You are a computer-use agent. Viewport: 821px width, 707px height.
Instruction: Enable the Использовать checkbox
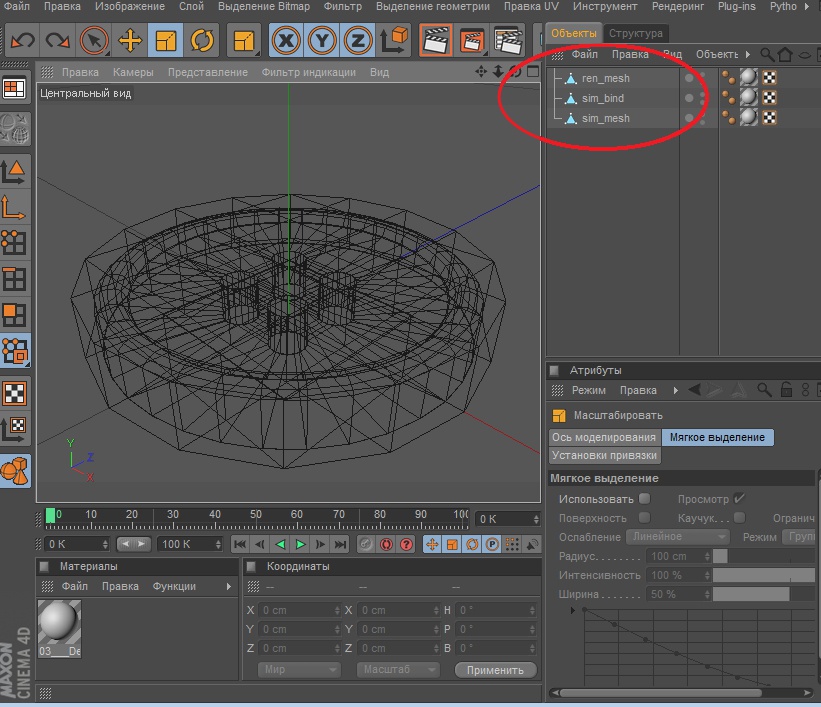pos(644,499)
